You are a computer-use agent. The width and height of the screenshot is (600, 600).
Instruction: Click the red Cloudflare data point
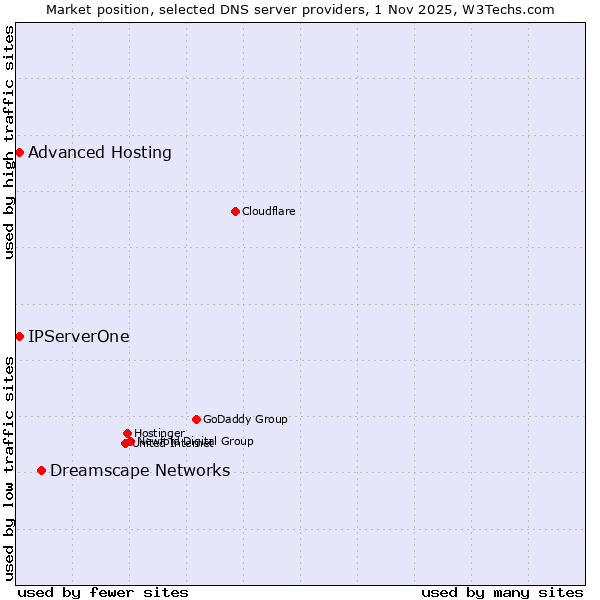[235, 211]
